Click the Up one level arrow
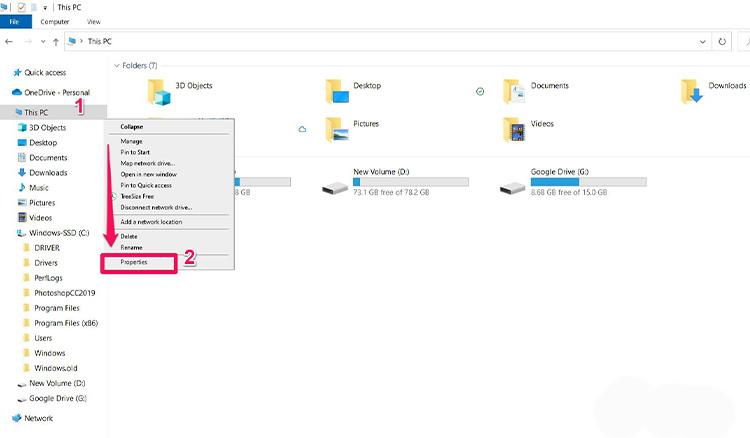750x438 pixels. pos(55,42)
